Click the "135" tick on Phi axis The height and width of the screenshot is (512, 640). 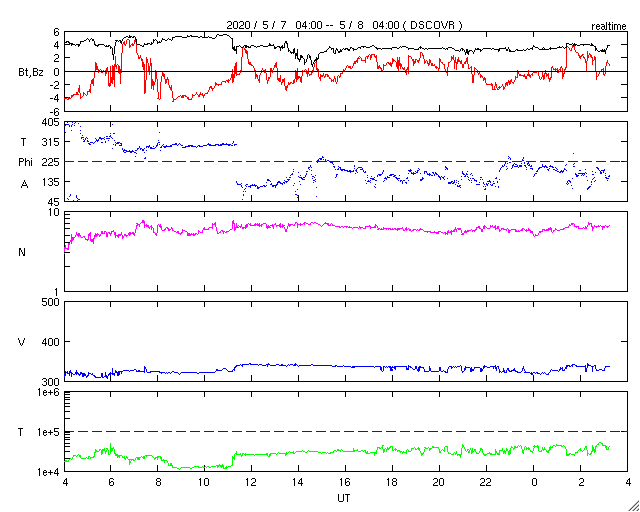[51, 182]
